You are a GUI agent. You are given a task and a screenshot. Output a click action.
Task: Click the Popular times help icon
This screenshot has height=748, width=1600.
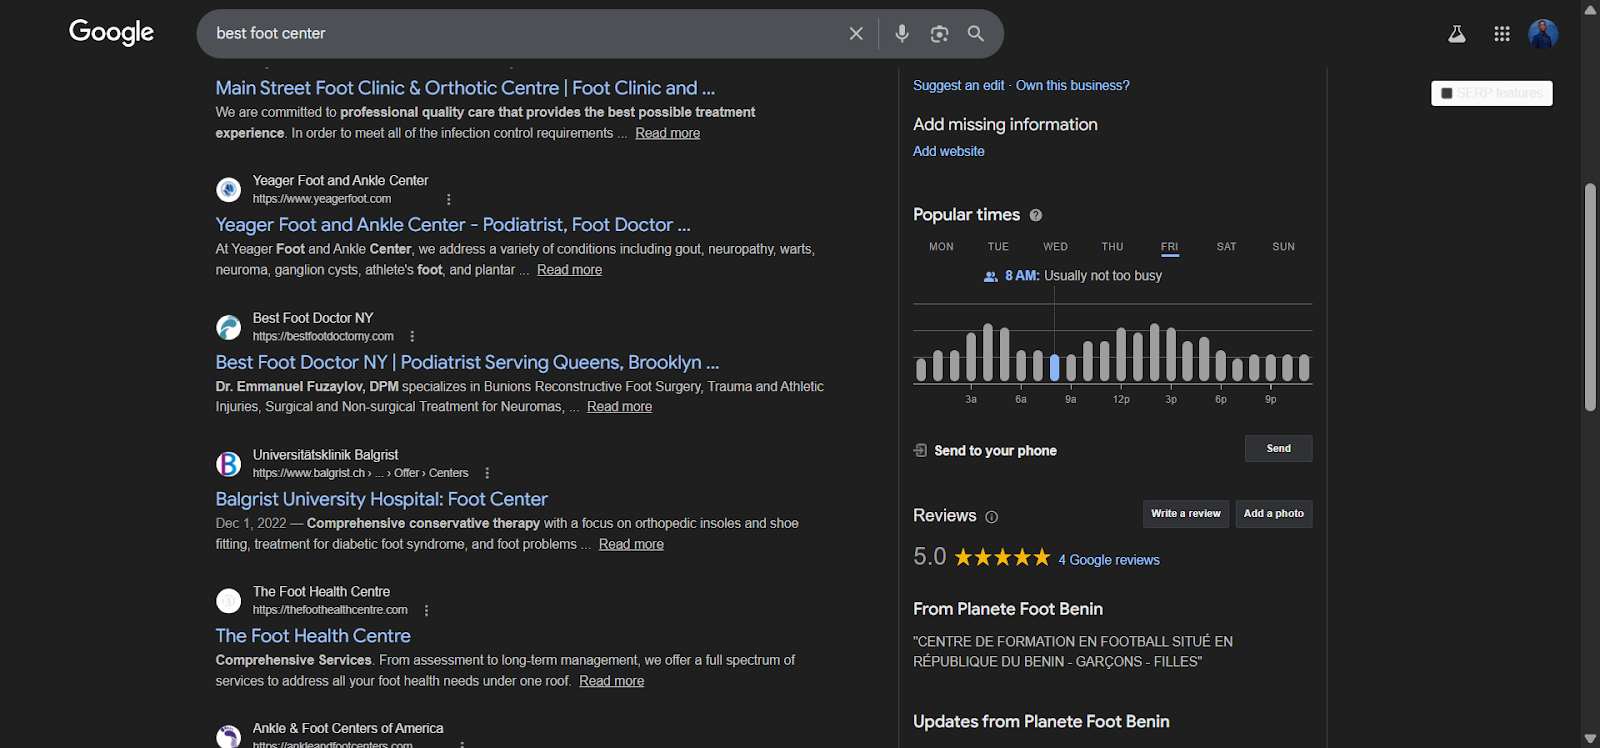[x=1036, y=215]
